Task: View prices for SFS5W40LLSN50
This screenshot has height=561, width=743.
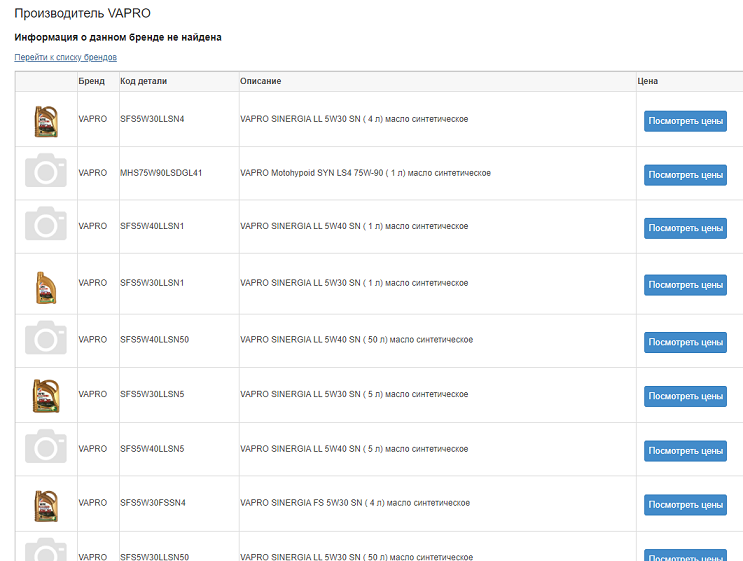Action: [x=685, y=342]
